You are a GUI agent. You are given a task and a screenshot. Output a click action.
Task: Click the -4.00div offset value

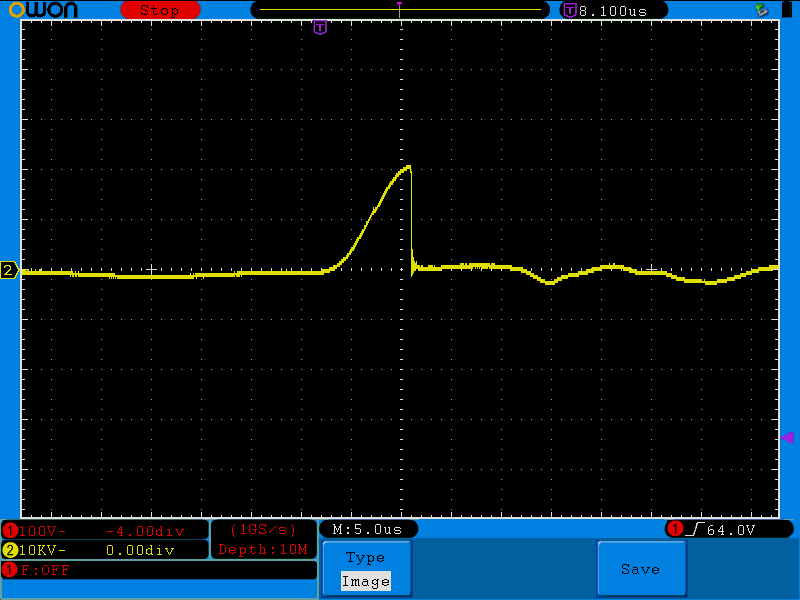coord(145,531)
